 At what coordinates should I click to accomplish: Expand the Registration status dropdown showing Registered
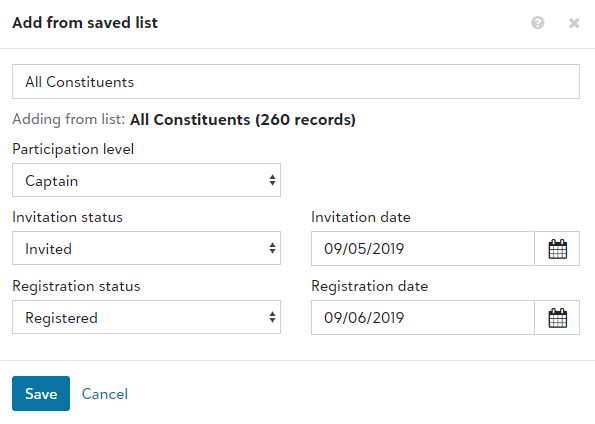146,317
